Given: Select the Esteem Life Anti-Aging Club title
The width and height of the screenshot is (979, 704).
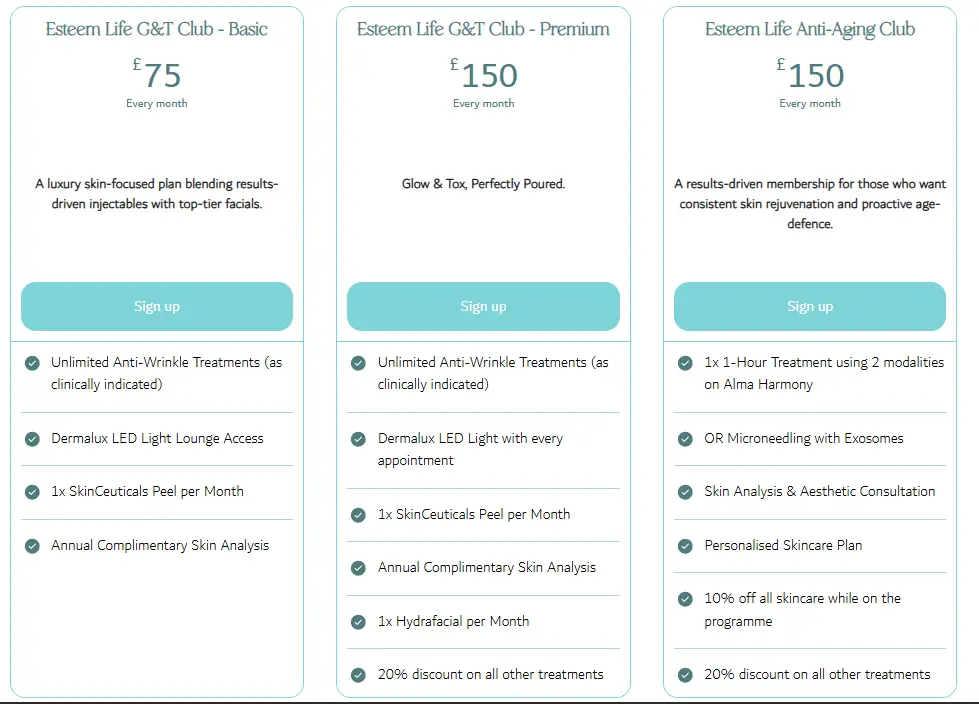Looking at the screenshot, I should 809,29.
